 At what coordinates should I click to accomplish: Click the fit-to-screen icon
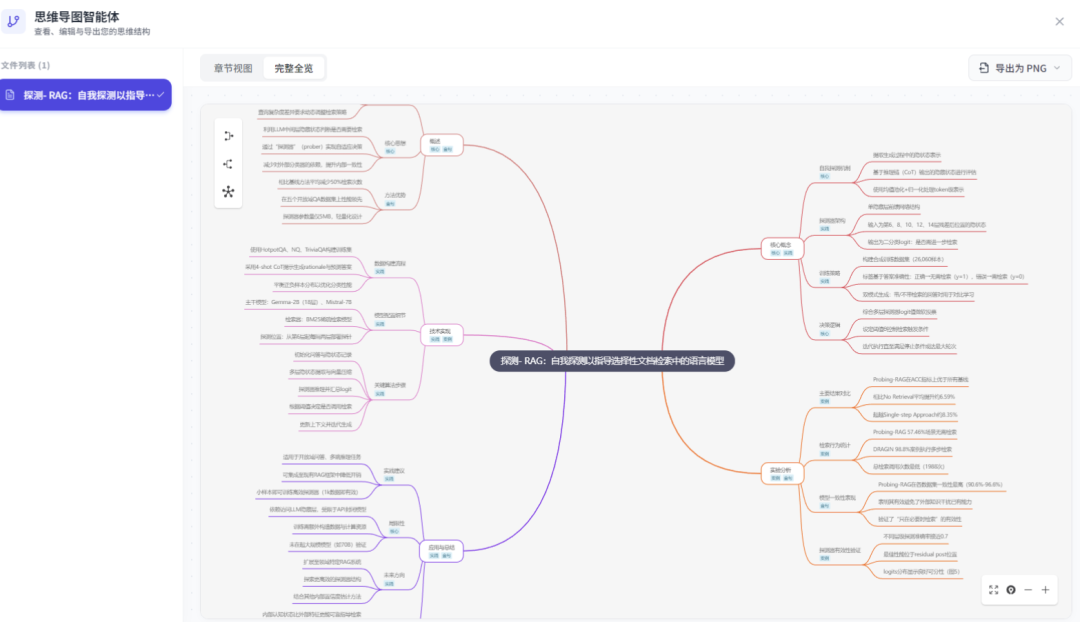993,590
